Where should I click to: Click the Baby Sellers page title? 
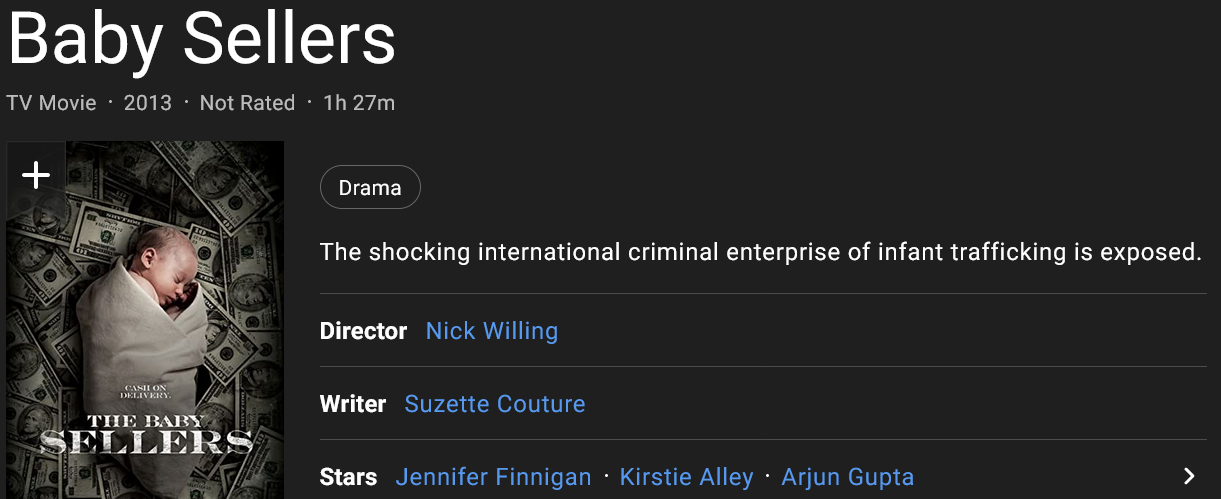[x=202, y=40]
